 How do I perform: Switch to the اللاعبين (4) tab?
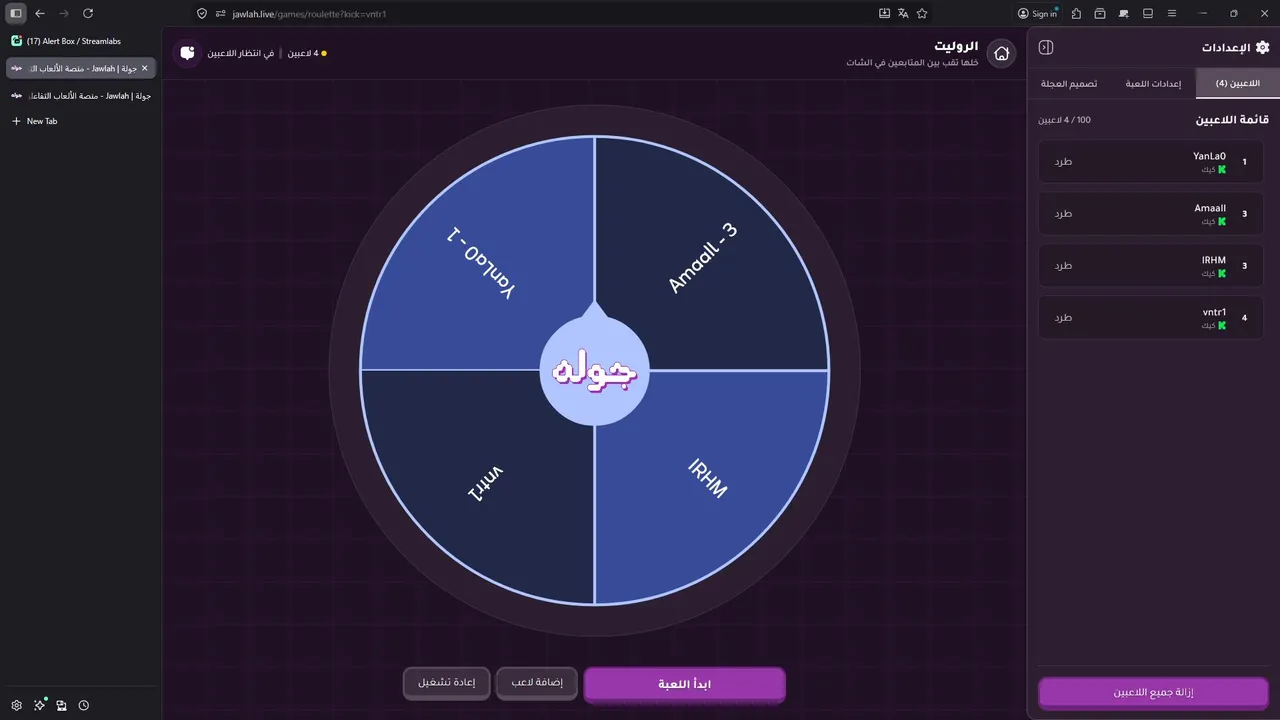[x=1237, y=83]
